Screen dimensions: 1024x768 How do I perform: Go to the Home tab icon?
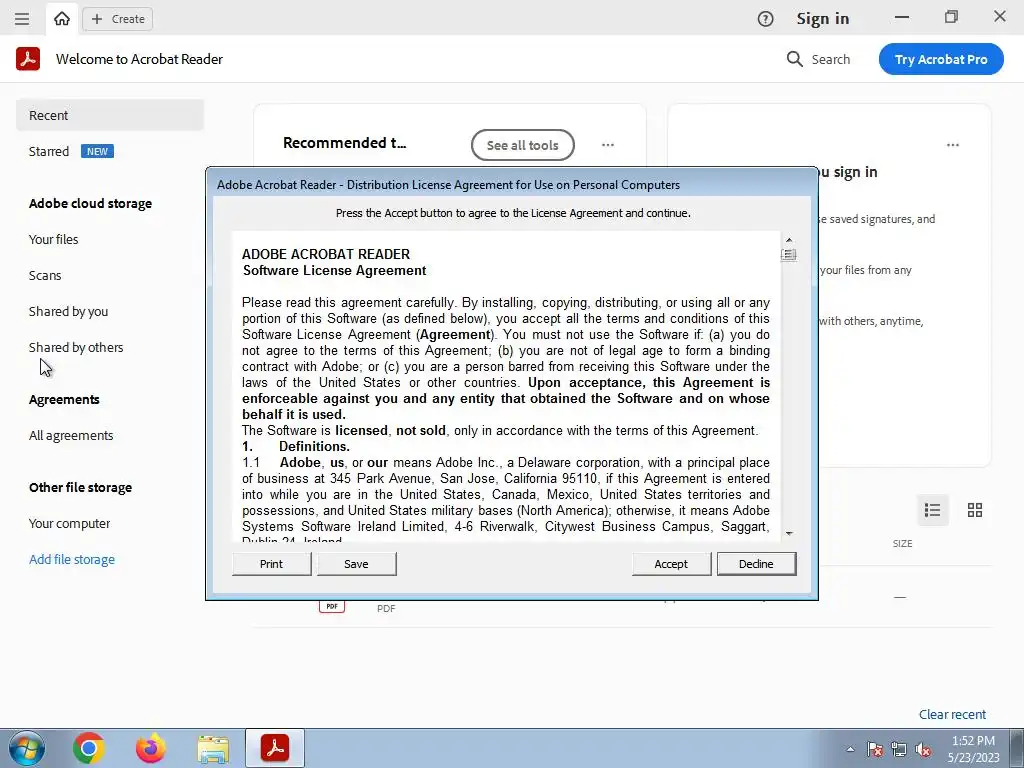tap(62, 18)
